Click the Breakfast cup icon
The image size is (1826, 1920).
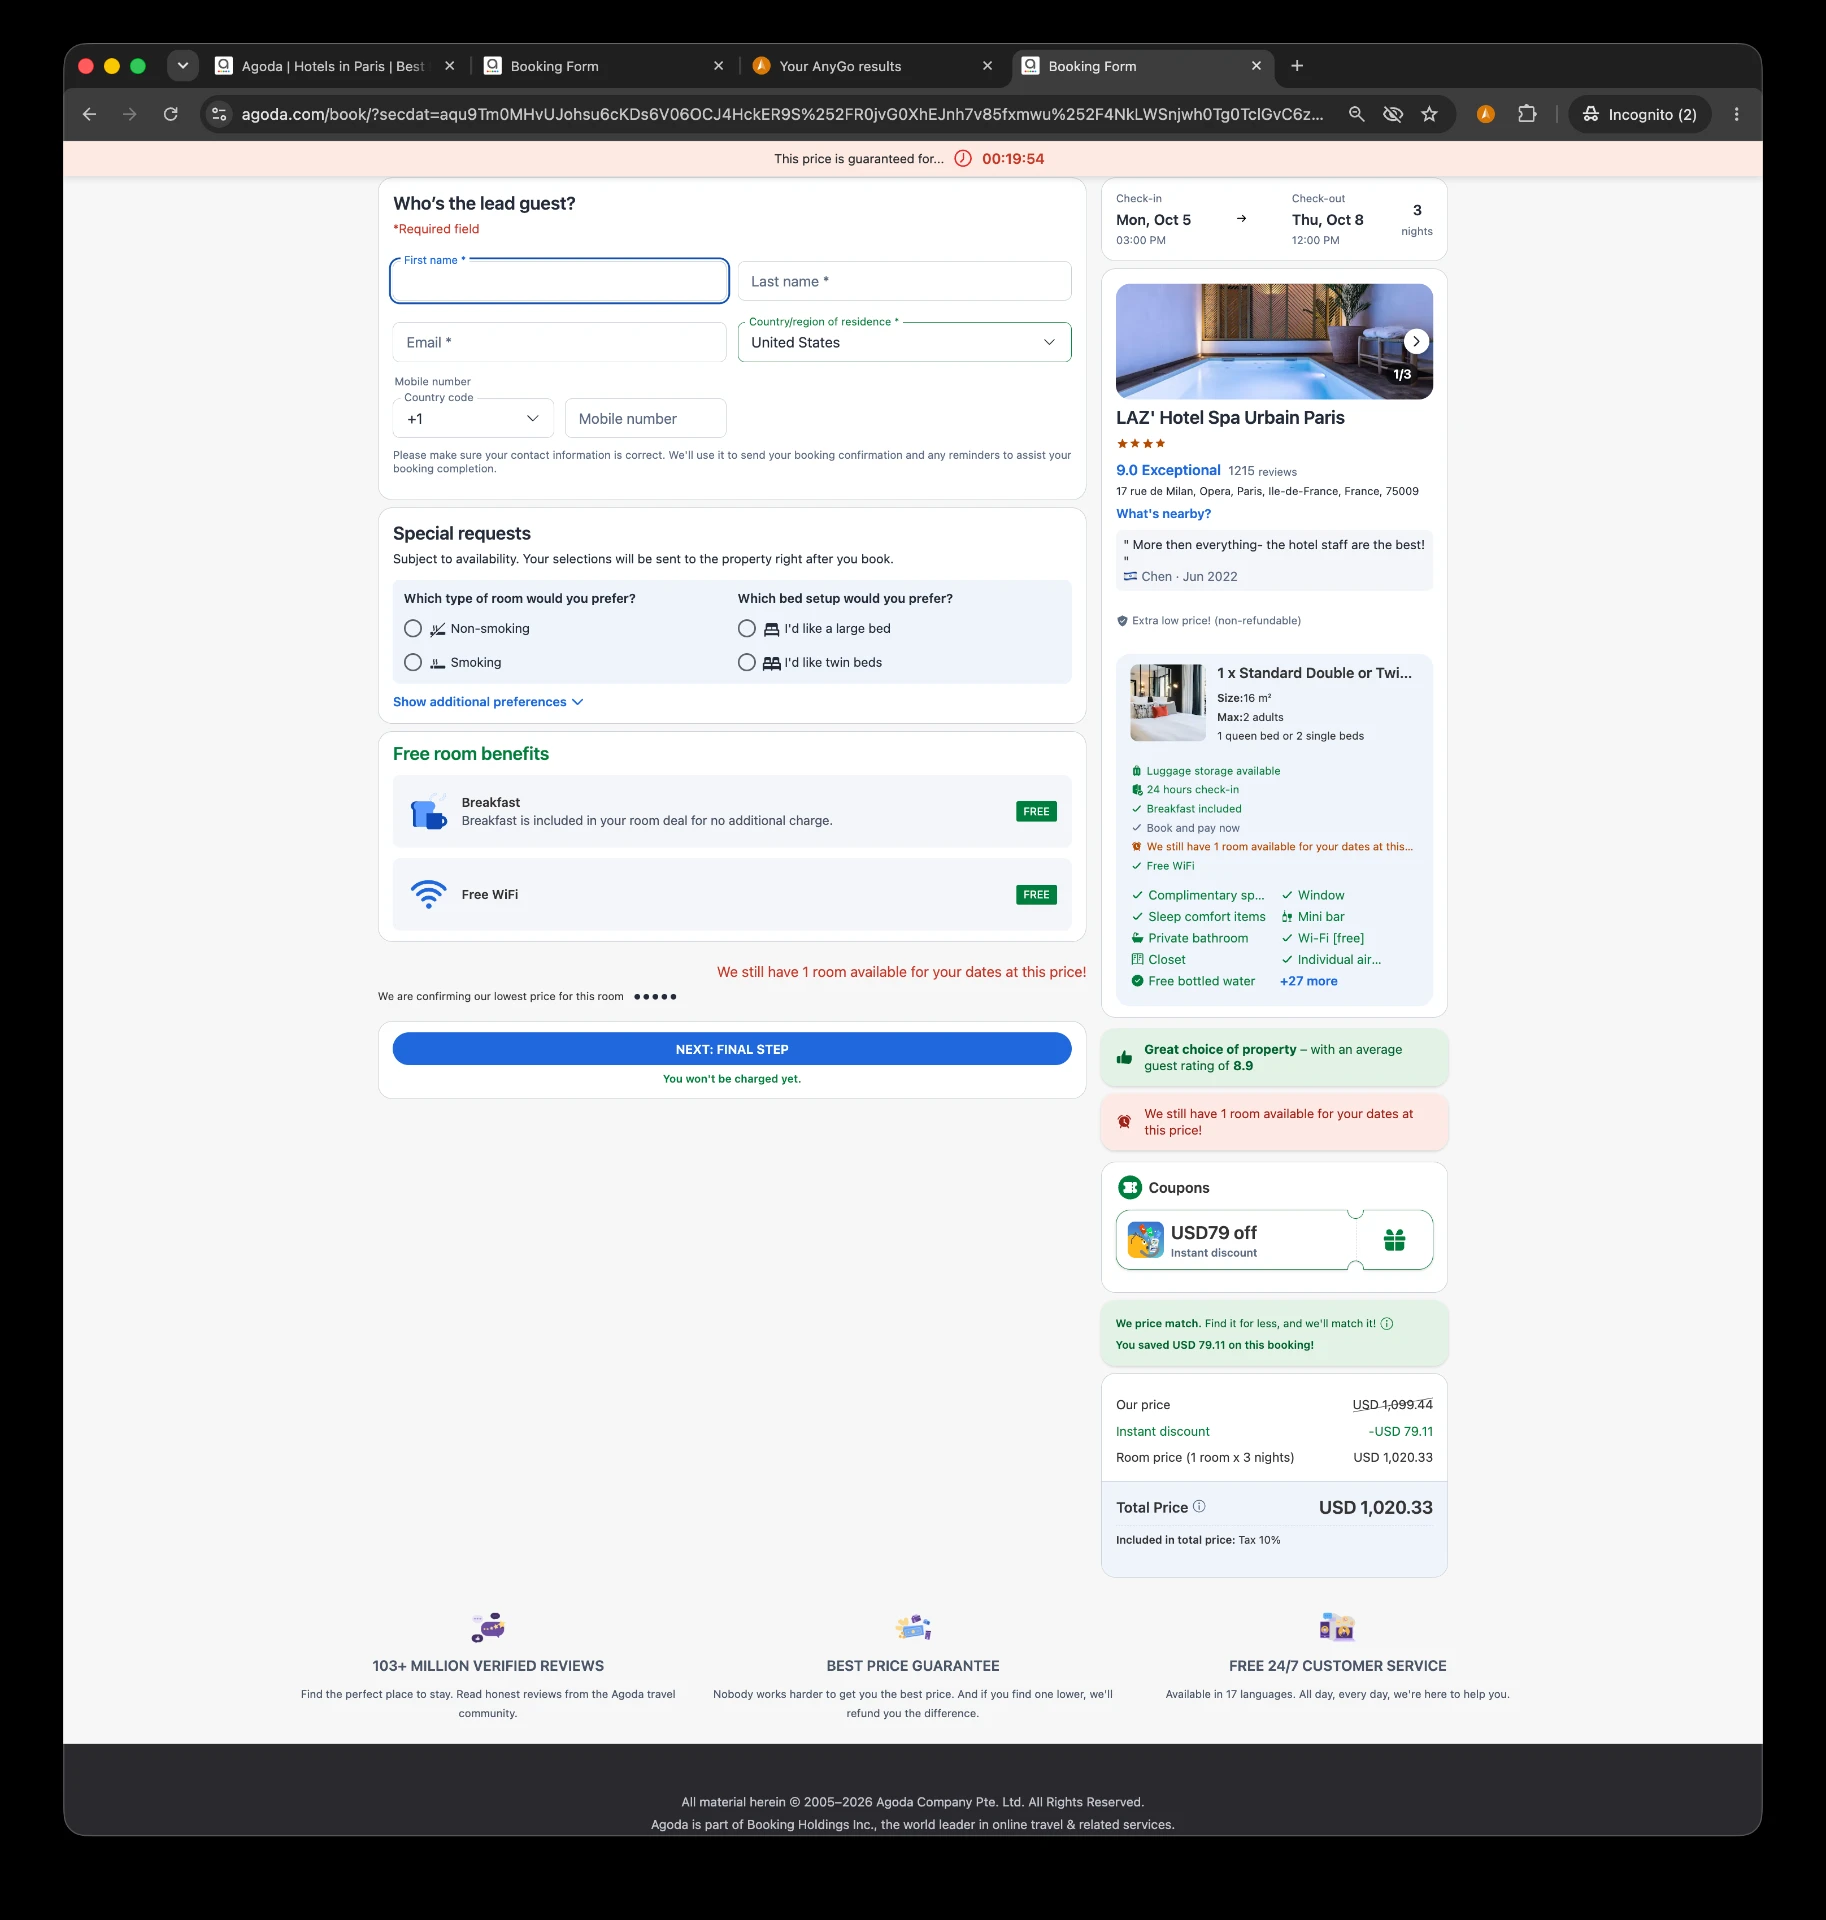click(x=429, y=811)
